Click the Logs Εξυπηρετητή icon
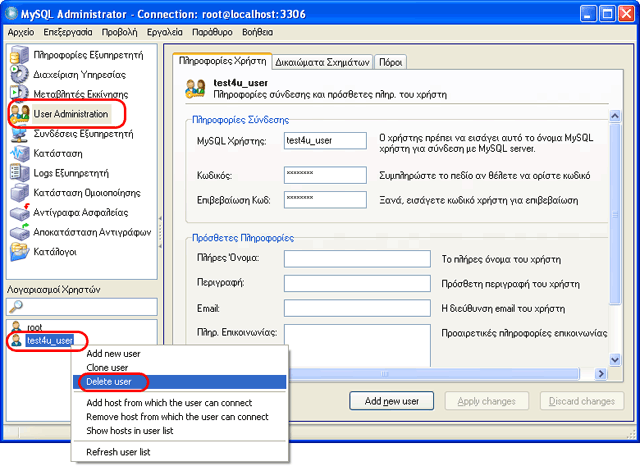The width and height of the screenshot is (640, 466). [x=19, y=173]
